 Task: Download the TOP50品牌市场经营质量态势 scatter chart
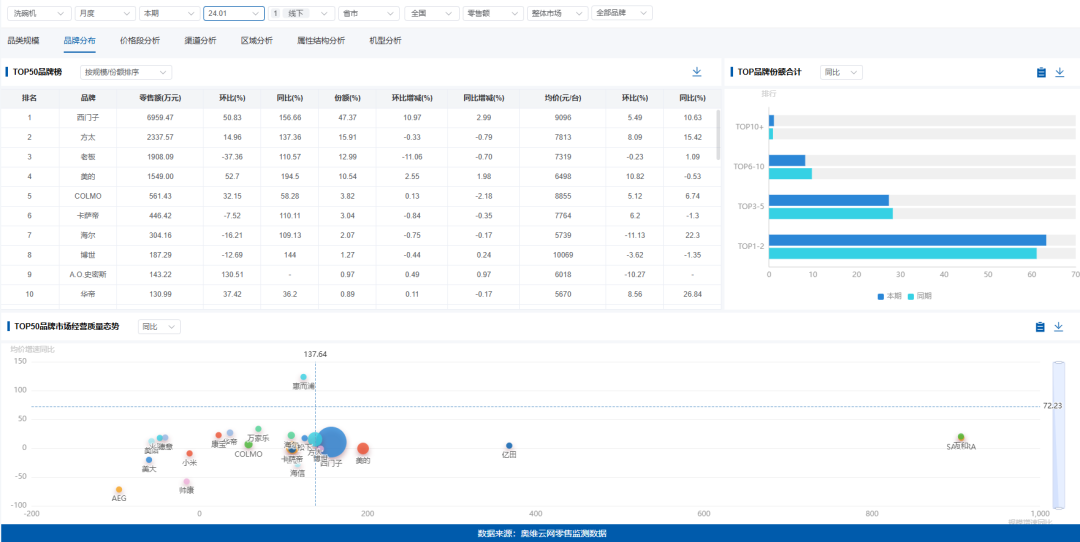pos(1059,327)
